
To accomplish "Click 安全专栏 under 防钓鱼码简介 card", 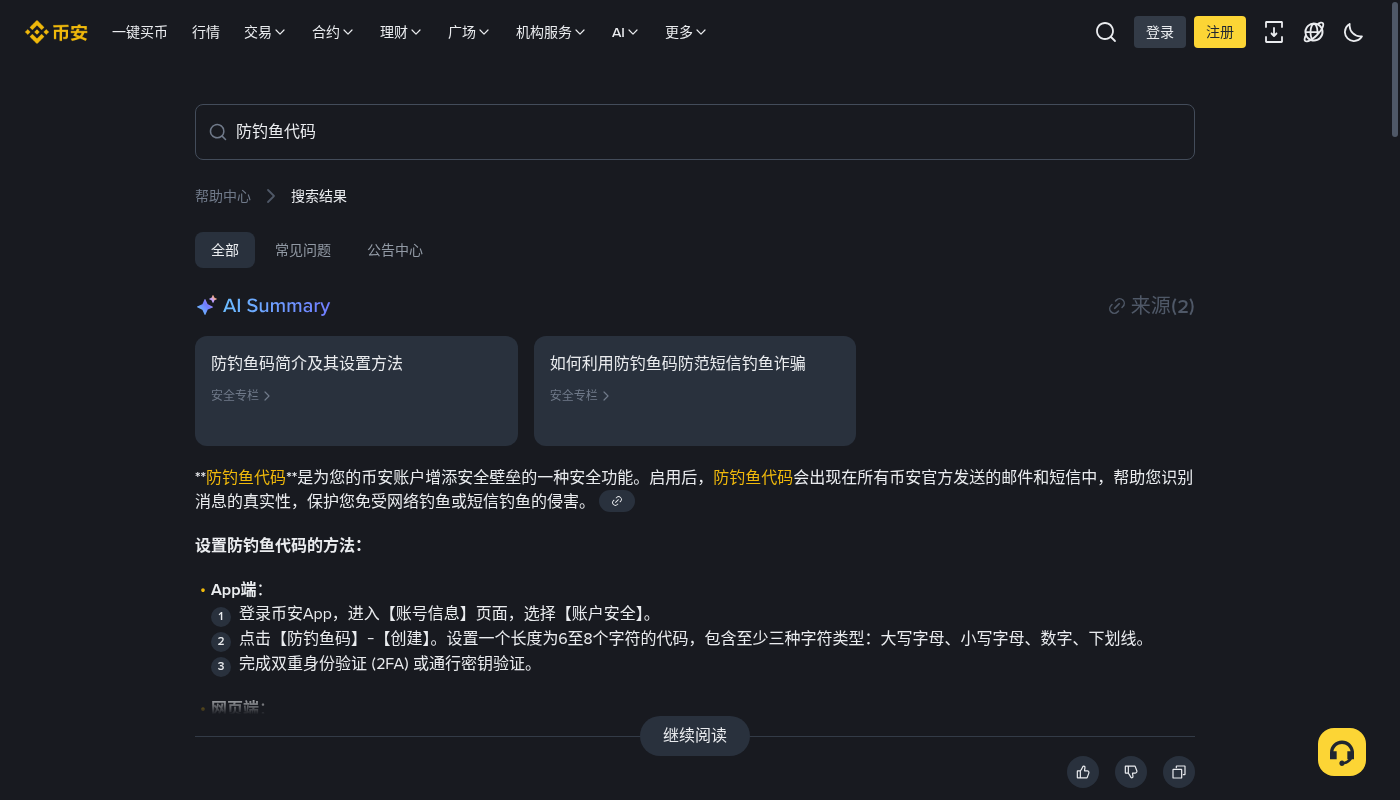I will [241, 395].
